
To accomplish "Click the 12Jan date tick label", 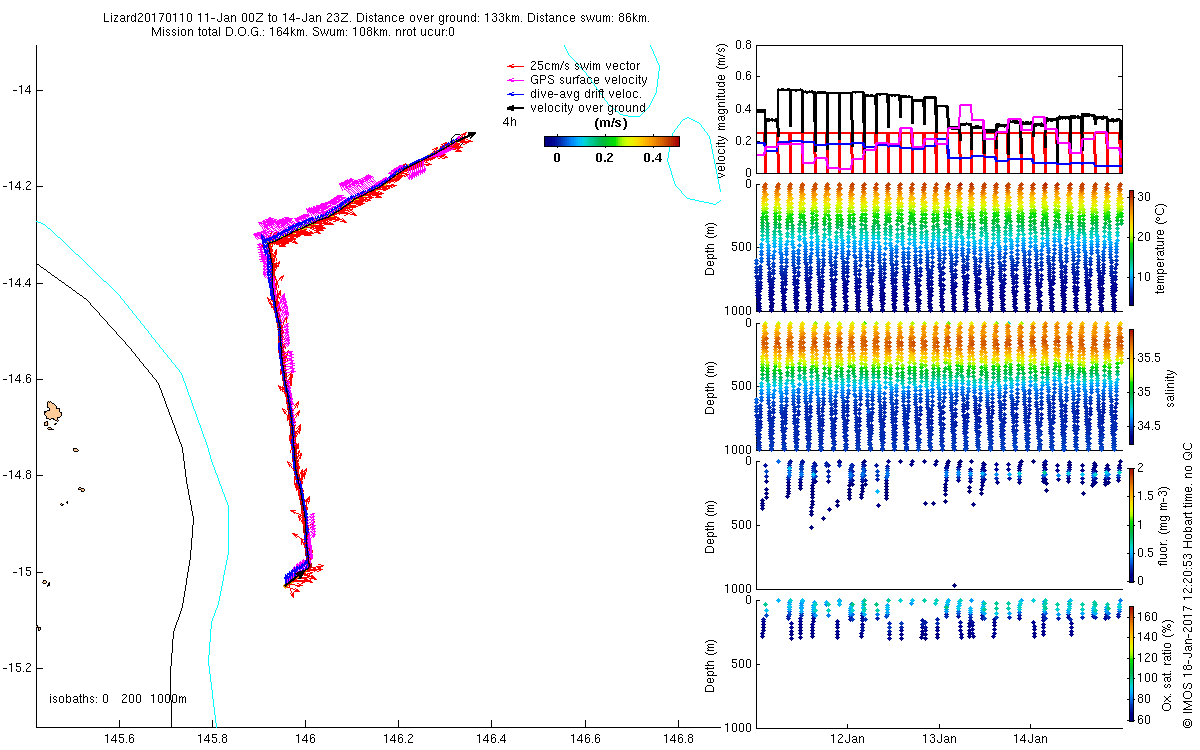I will [x=848, y=739].
